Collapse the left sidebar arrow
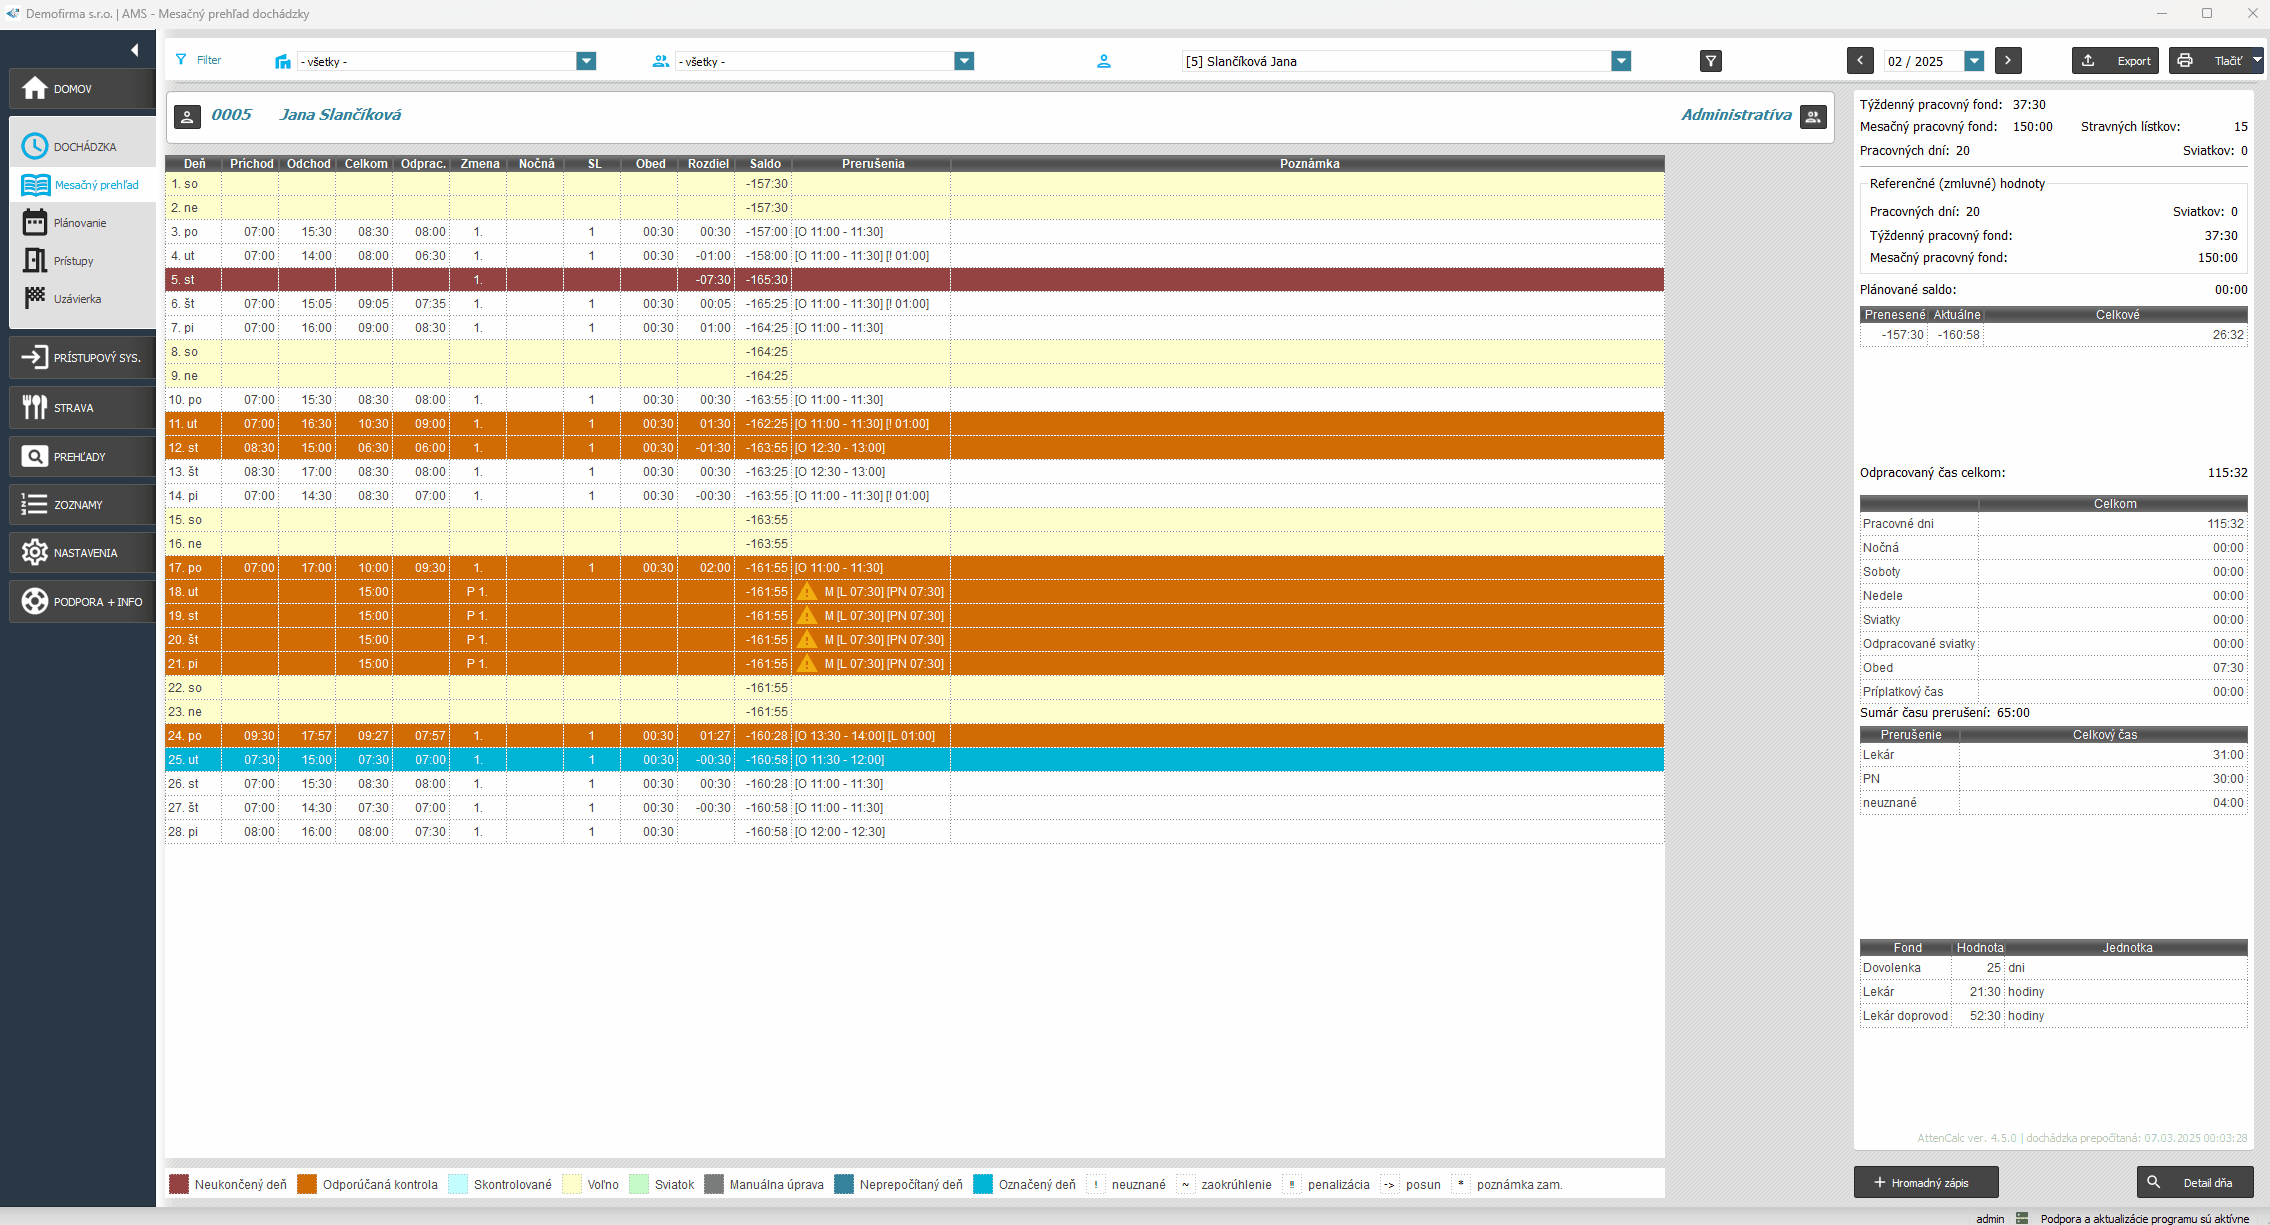The image size is (2270, 1225). tap(134, 50)
